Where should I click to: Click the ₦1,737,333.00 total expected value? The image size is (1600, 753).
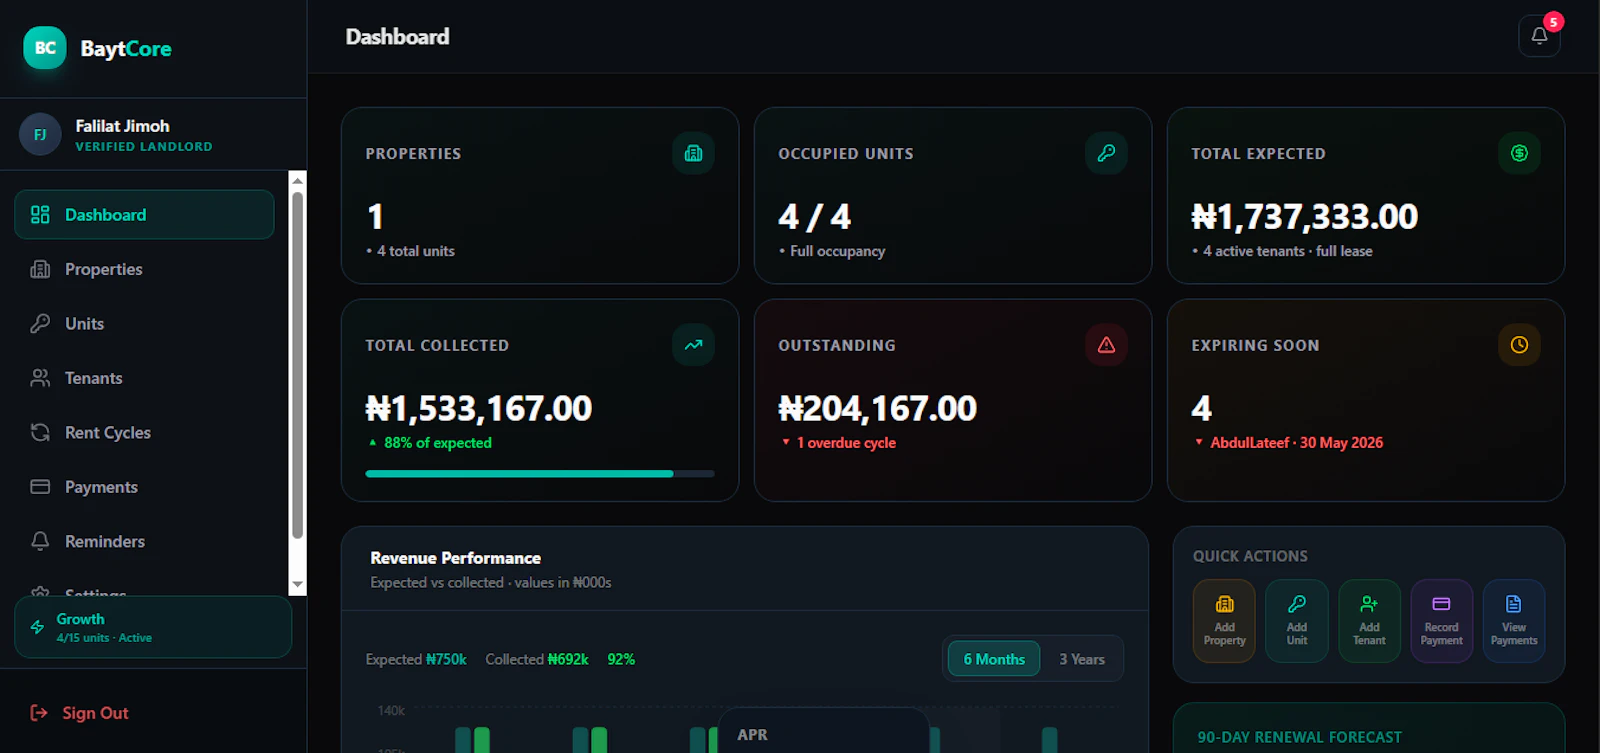[1305, 217]
